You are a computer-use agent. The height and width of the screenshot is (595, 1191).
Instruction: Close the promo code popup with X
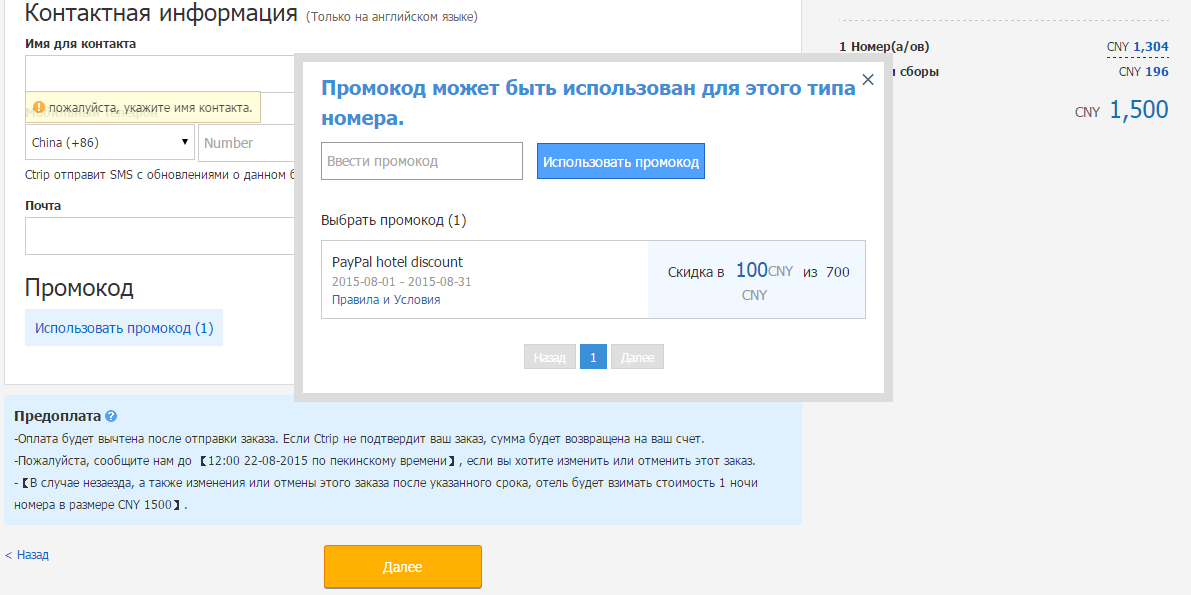(x=868, y=79)
